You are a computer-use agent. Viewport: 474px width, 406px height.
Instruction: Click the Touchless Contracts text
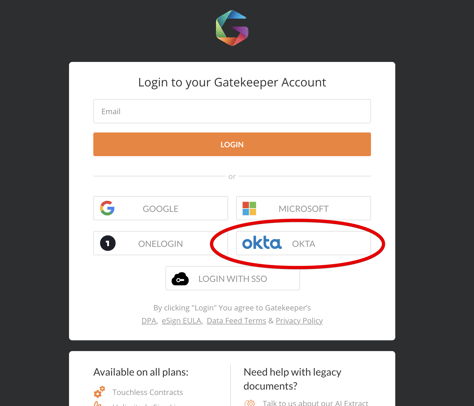tap(148, 392)
